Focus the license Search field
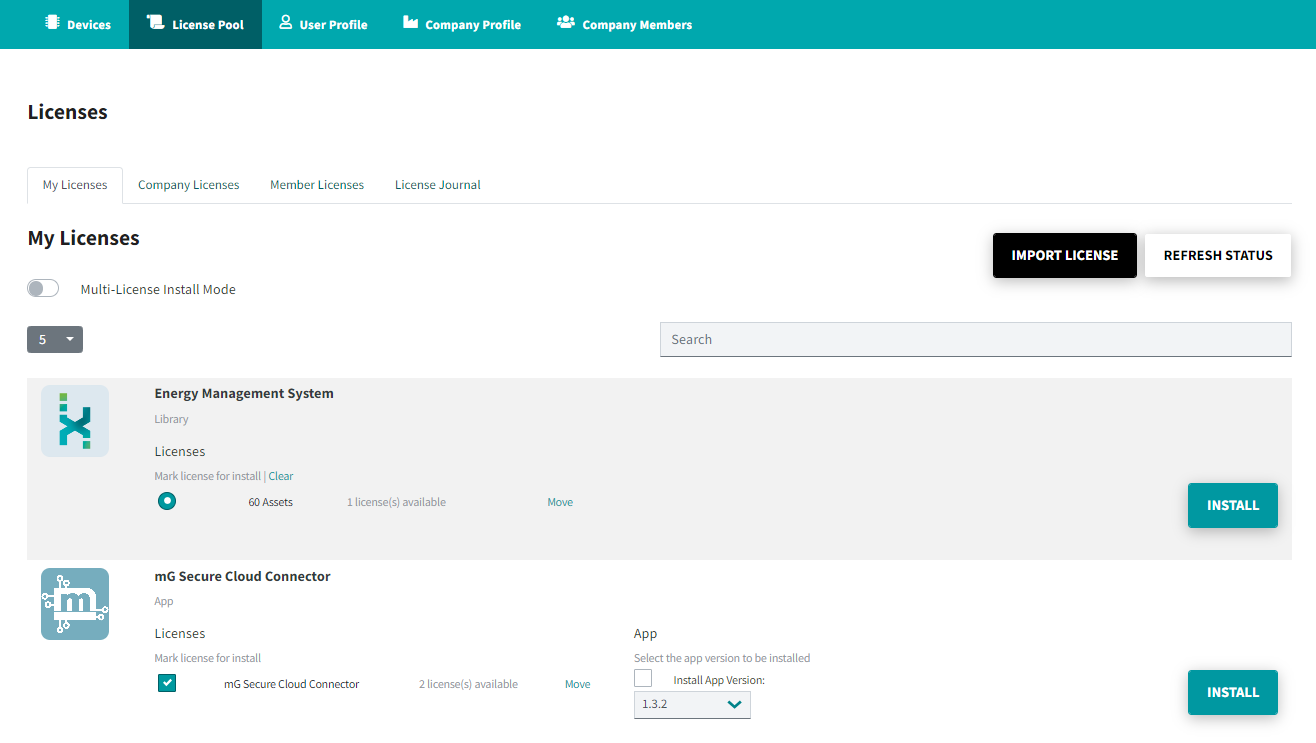1316x743 pixels. pyautogui.click(x=976, y=339)
